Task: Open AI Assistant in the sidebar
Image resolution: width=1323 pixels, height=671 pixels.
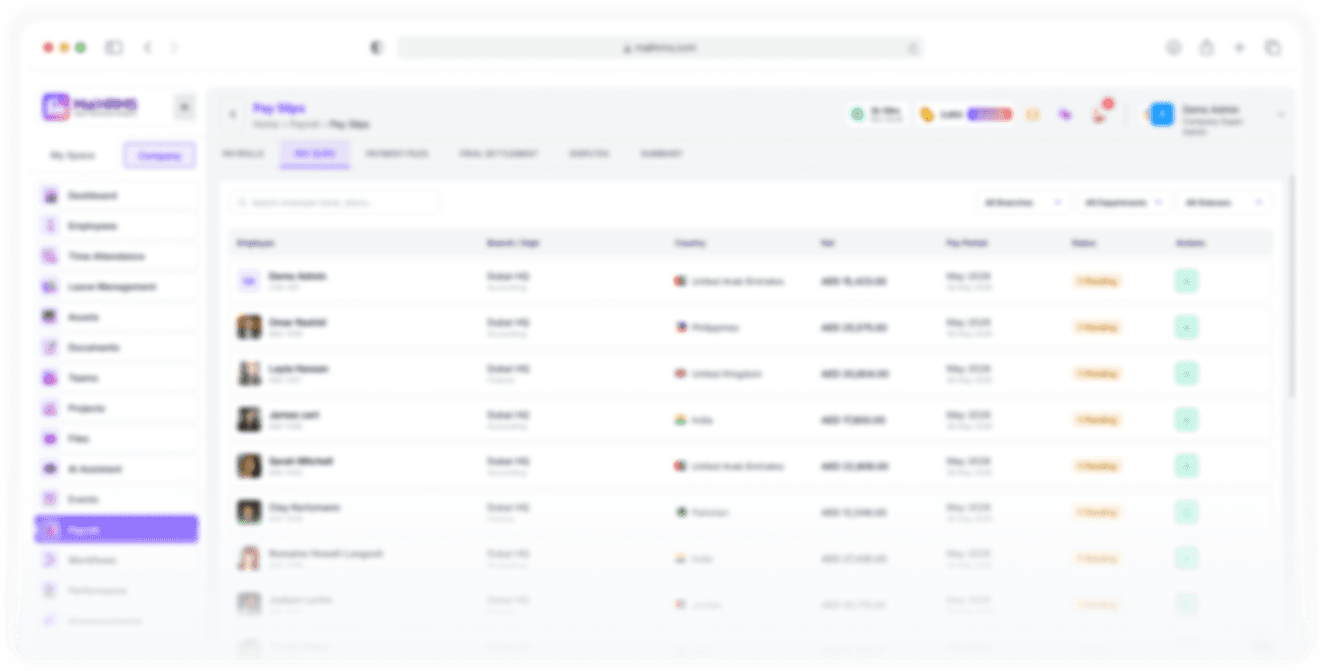Action: coord(116,469)
